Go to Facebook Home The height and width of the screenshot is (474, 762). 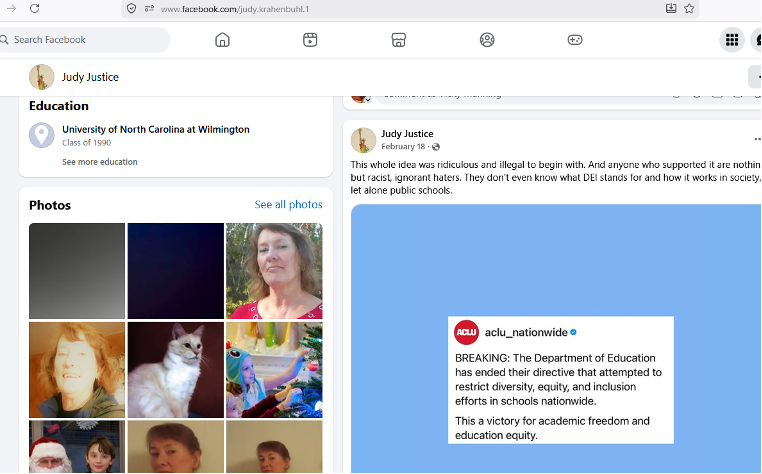pyautogui.click(x=222, y=39)
